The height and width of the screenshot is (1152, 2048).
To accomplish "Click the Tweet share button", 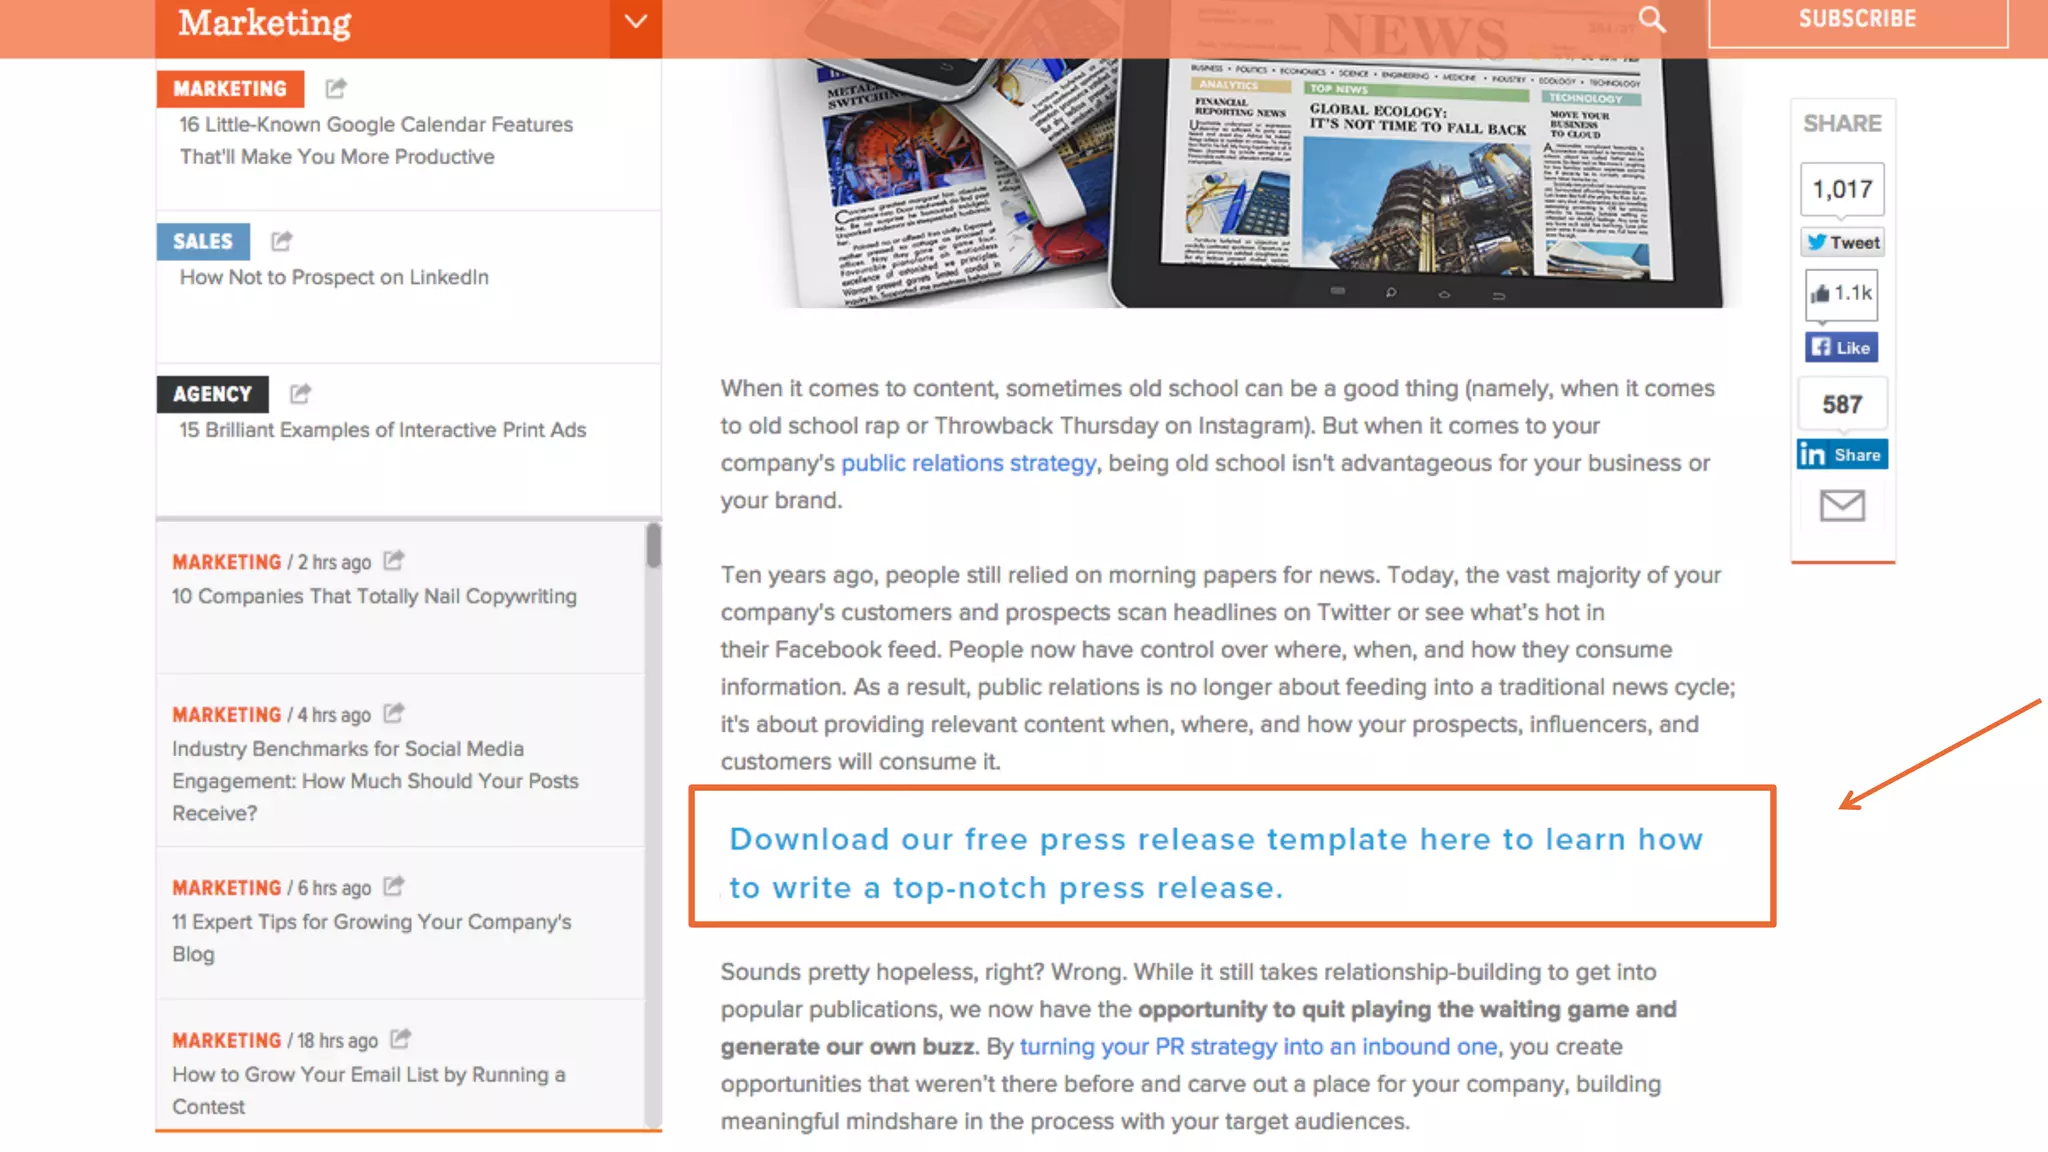I will (1843, 242).
